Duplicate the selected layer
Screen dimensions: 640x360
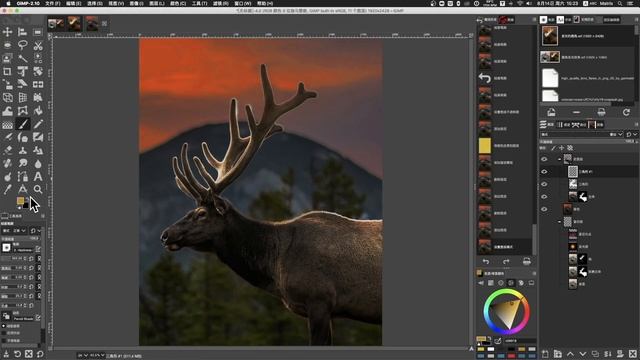tap(595, 354)
